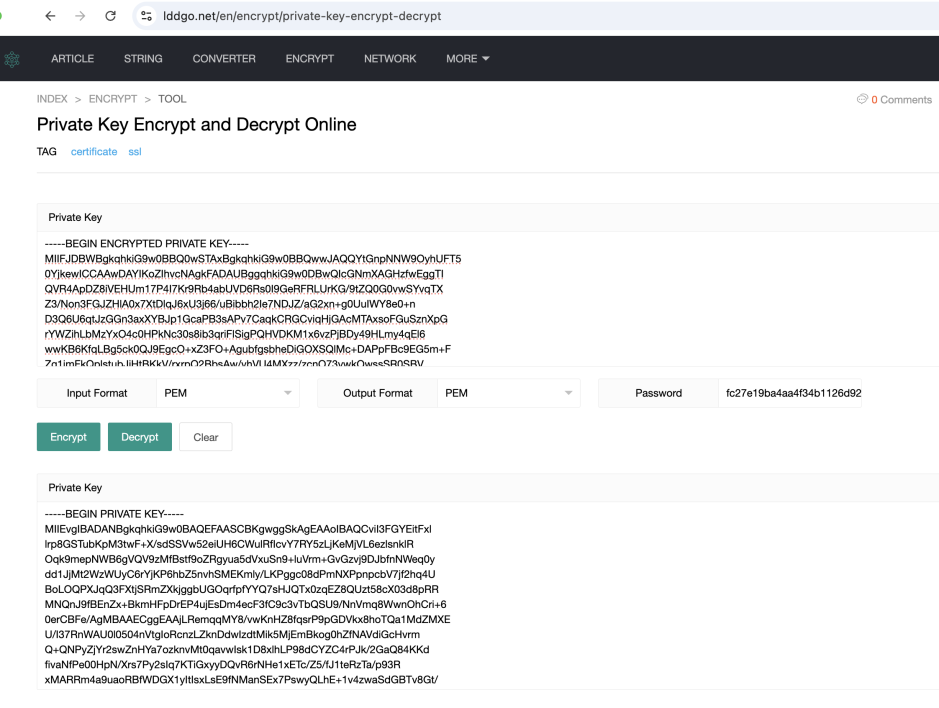939x708 pixels.
Task: Click the page title 'Private Key Encrypt and Decrypt Online'
Action: [x=196, y=125]
